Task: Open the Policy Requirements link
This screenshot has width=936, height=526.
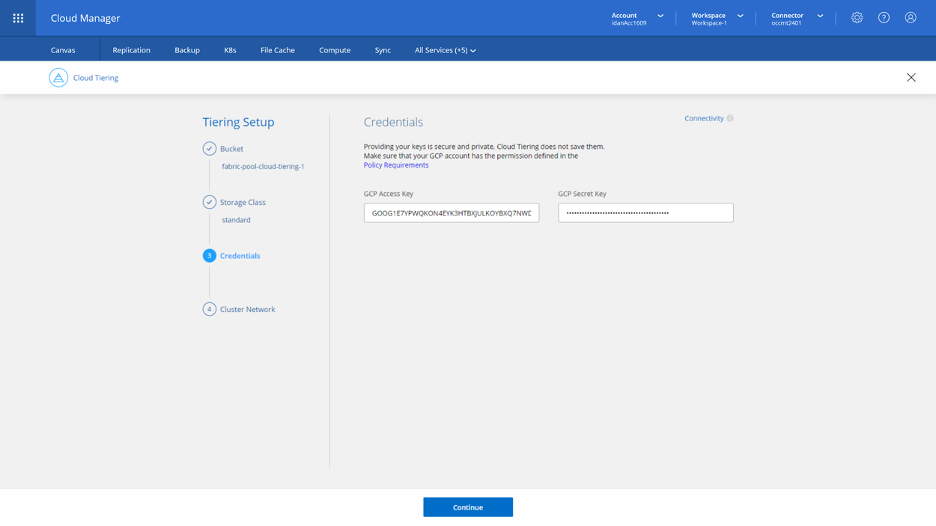Action: pos(396,165)
